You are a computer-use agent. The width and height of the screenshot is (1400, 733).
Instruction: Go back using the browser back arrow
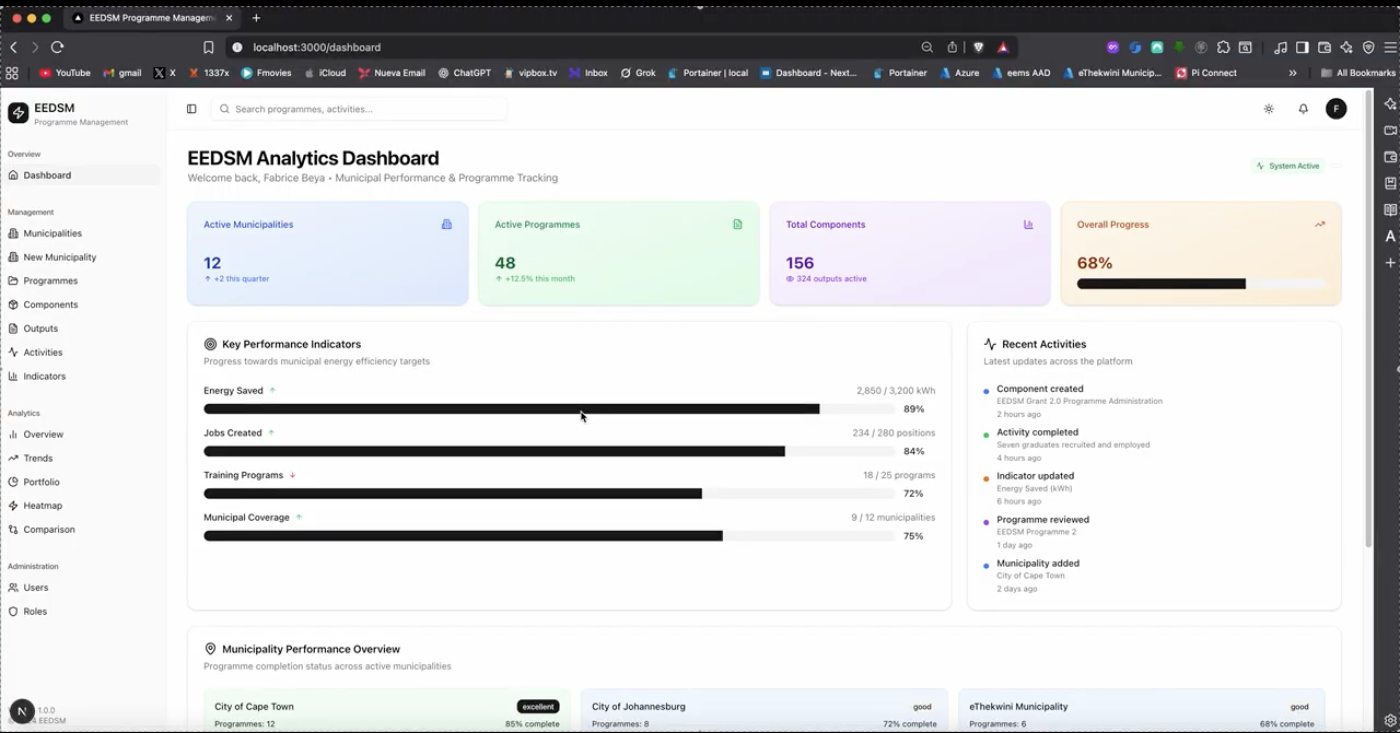pos(13,47)
